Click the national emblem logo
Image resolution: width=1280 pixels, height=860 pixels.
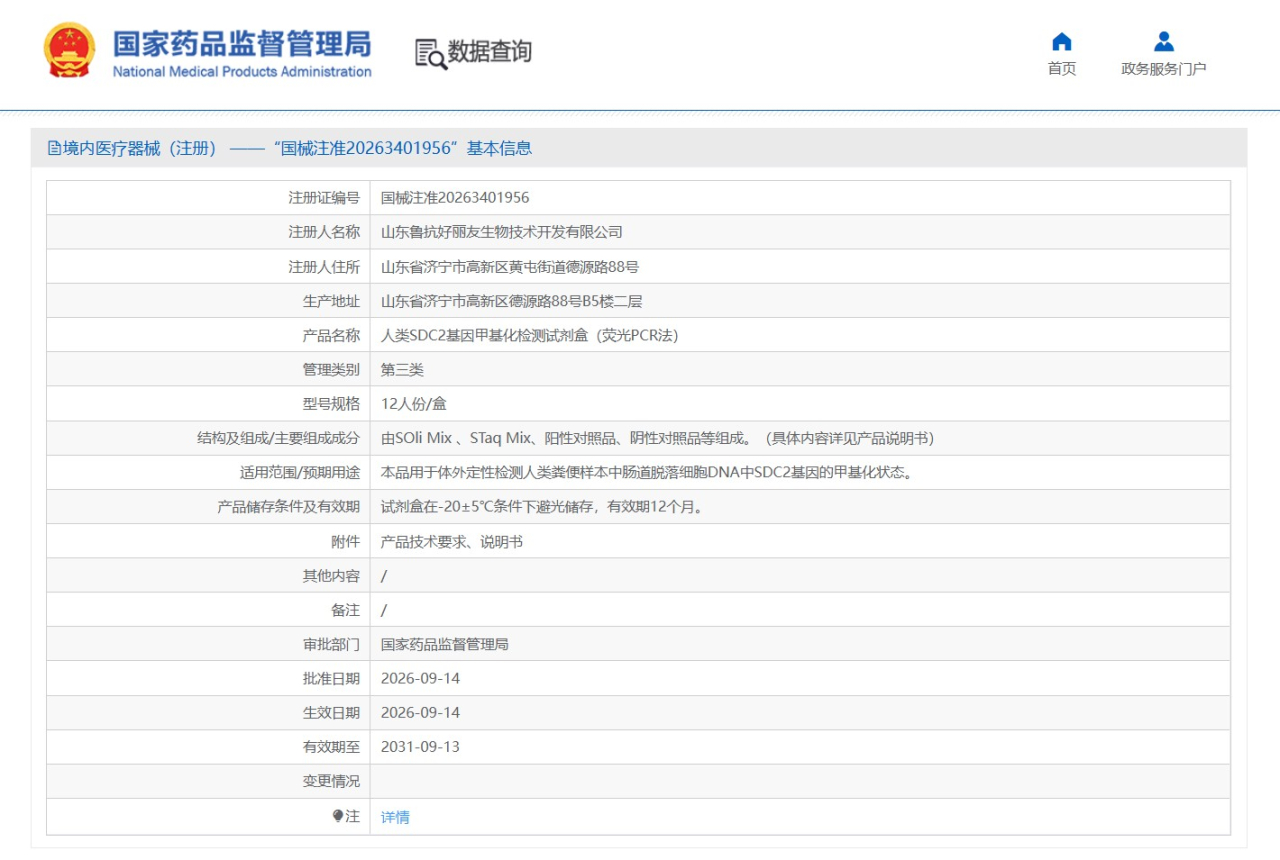click(69, 50)
